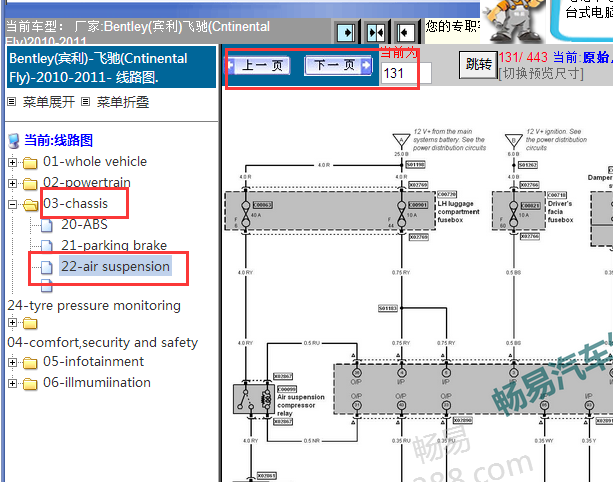
Task: Click 菜单折叠 to collapse all menus
Action: click(123, 102)
